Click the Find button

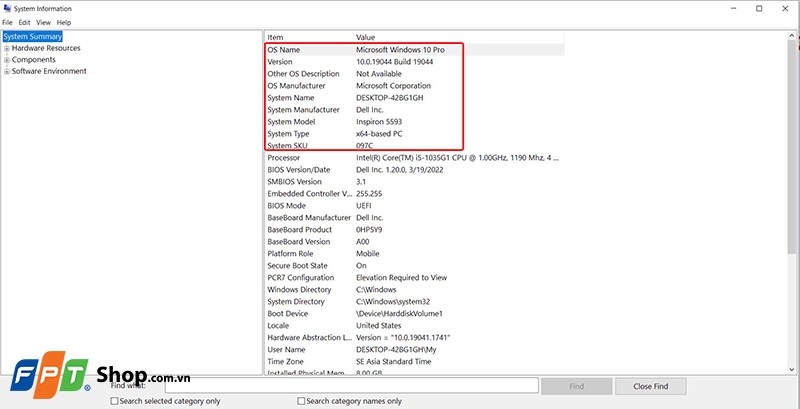click(577, 386)
